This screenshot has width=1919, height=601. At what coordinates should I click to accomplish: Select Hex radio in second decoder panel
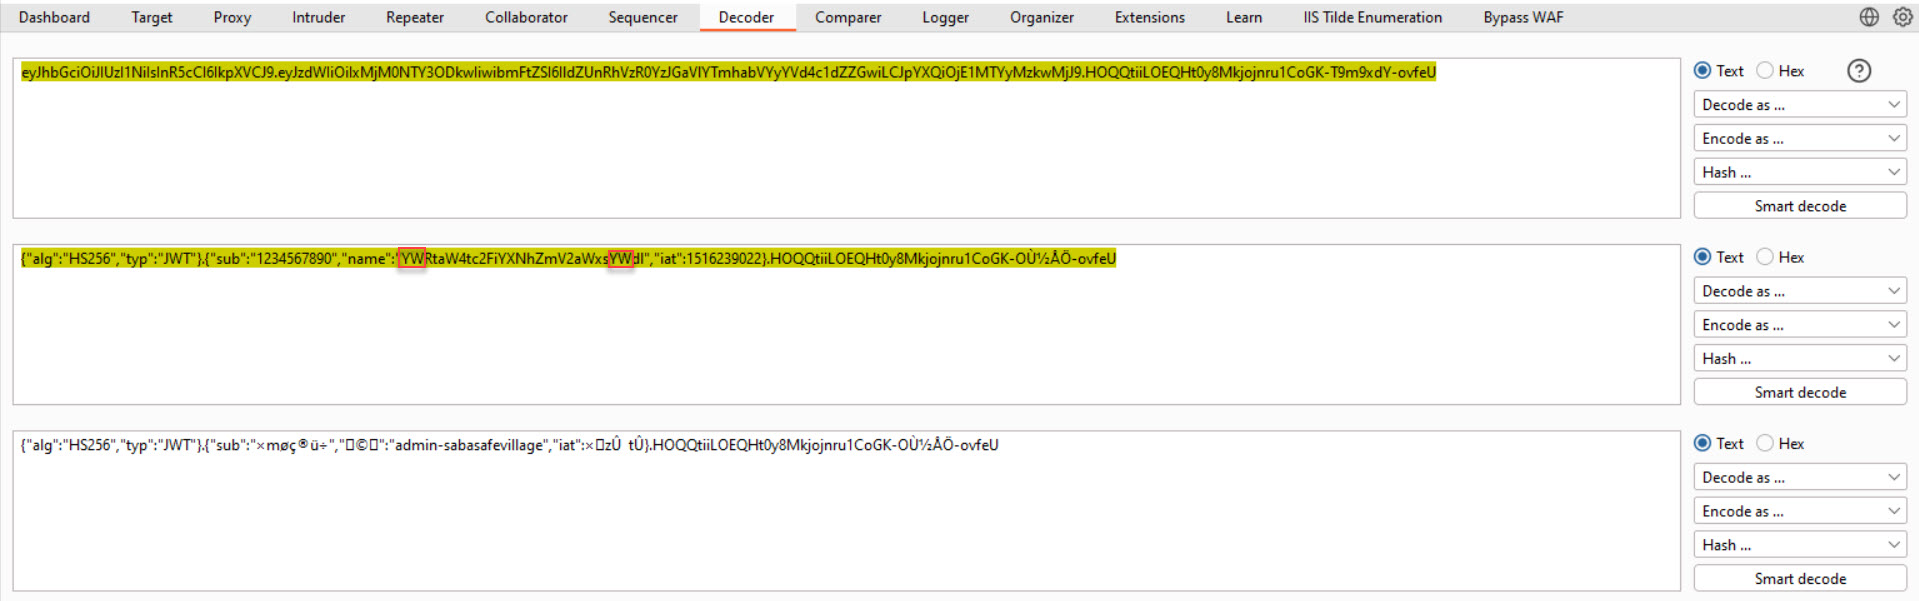click(x=1765, y=257)
